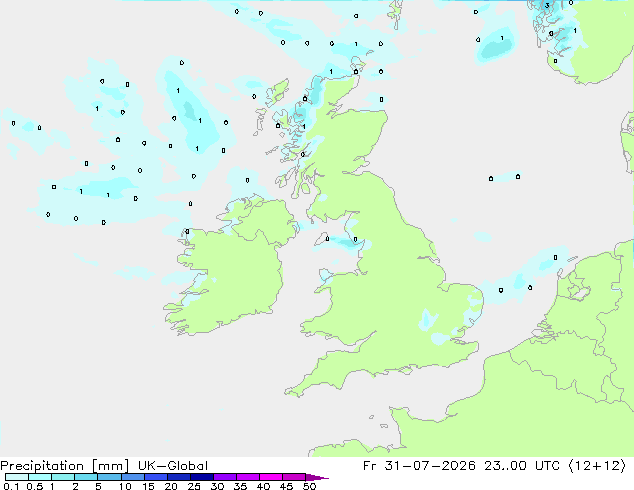Pick the 10–15 mm legend color swatch
634x490 pixels.
[133, 477]
